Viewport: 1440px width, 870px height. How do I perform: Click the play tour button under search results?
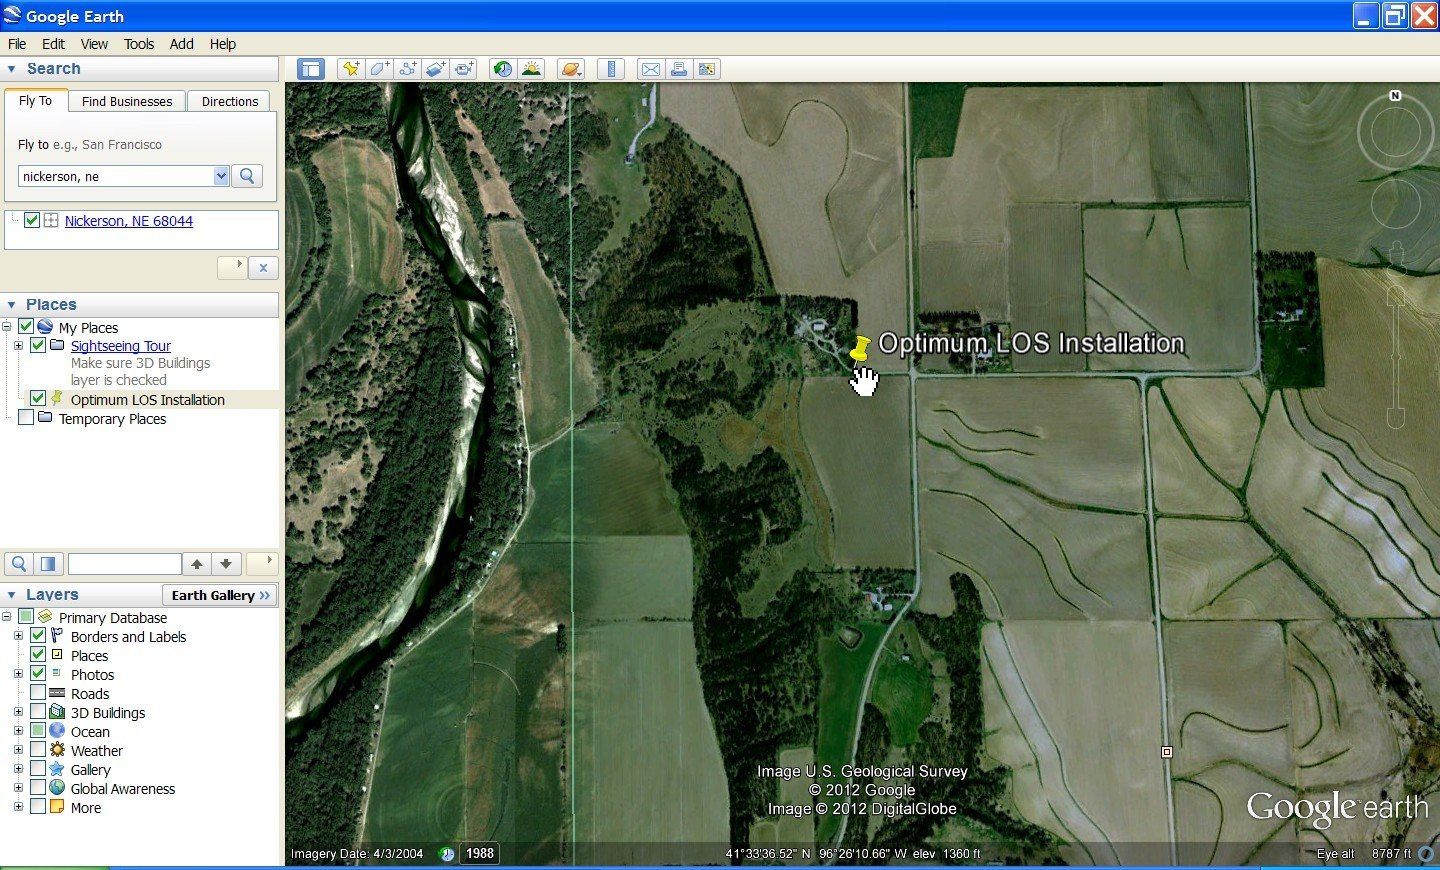[232, 268]
